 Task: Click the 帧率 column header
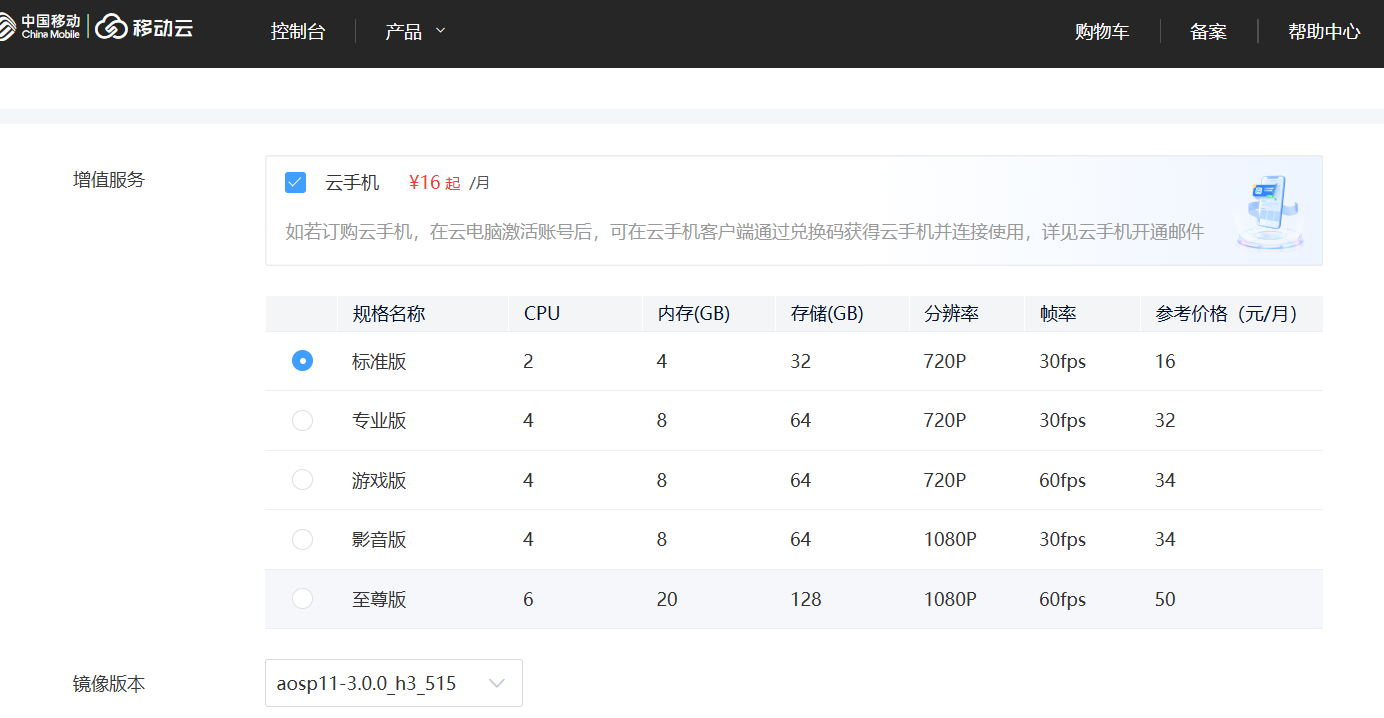pyautogui.click(x=1058, y=314)
